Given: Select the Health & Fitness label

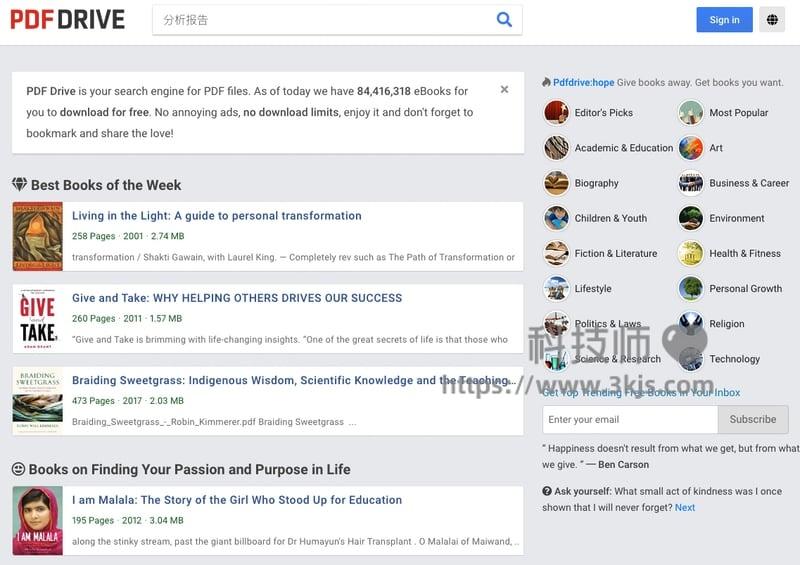Looking at the screenshot, I should click(745, 254).
